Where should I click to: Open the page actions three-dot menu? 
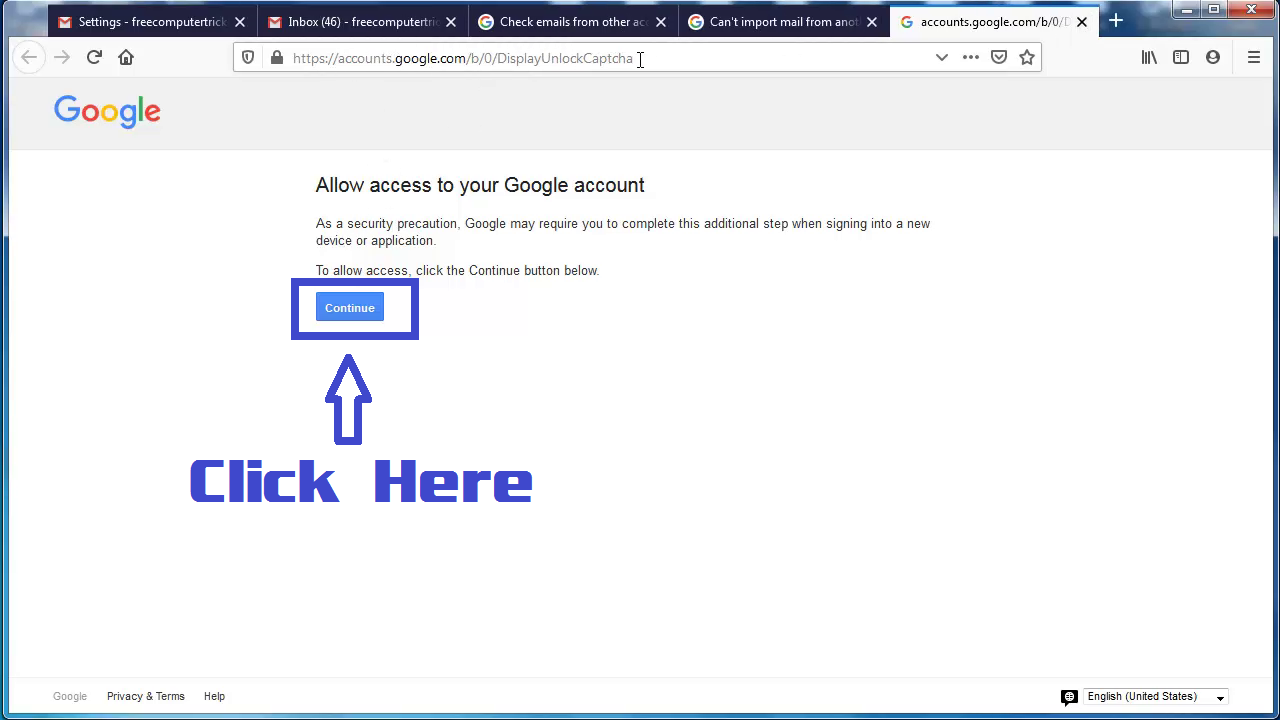(x=970, y=58)
